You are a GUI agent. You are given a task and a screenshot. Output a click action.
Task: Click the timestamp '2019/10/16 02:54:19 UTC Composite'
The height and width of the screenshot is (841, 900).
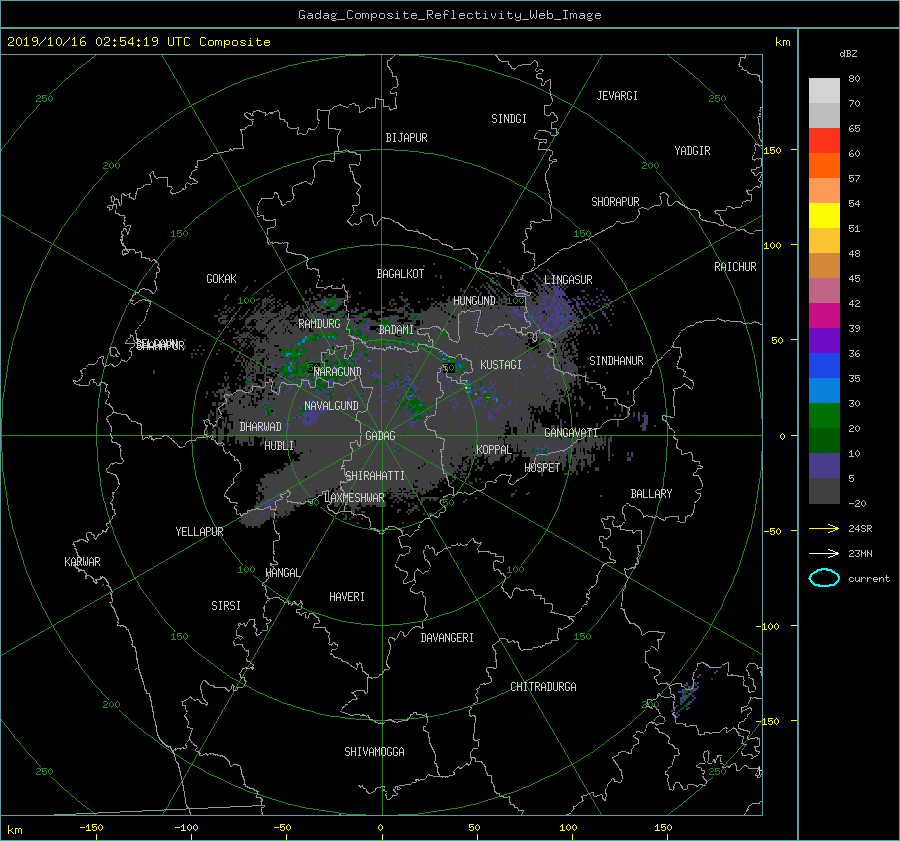click(x=138, y=42)
